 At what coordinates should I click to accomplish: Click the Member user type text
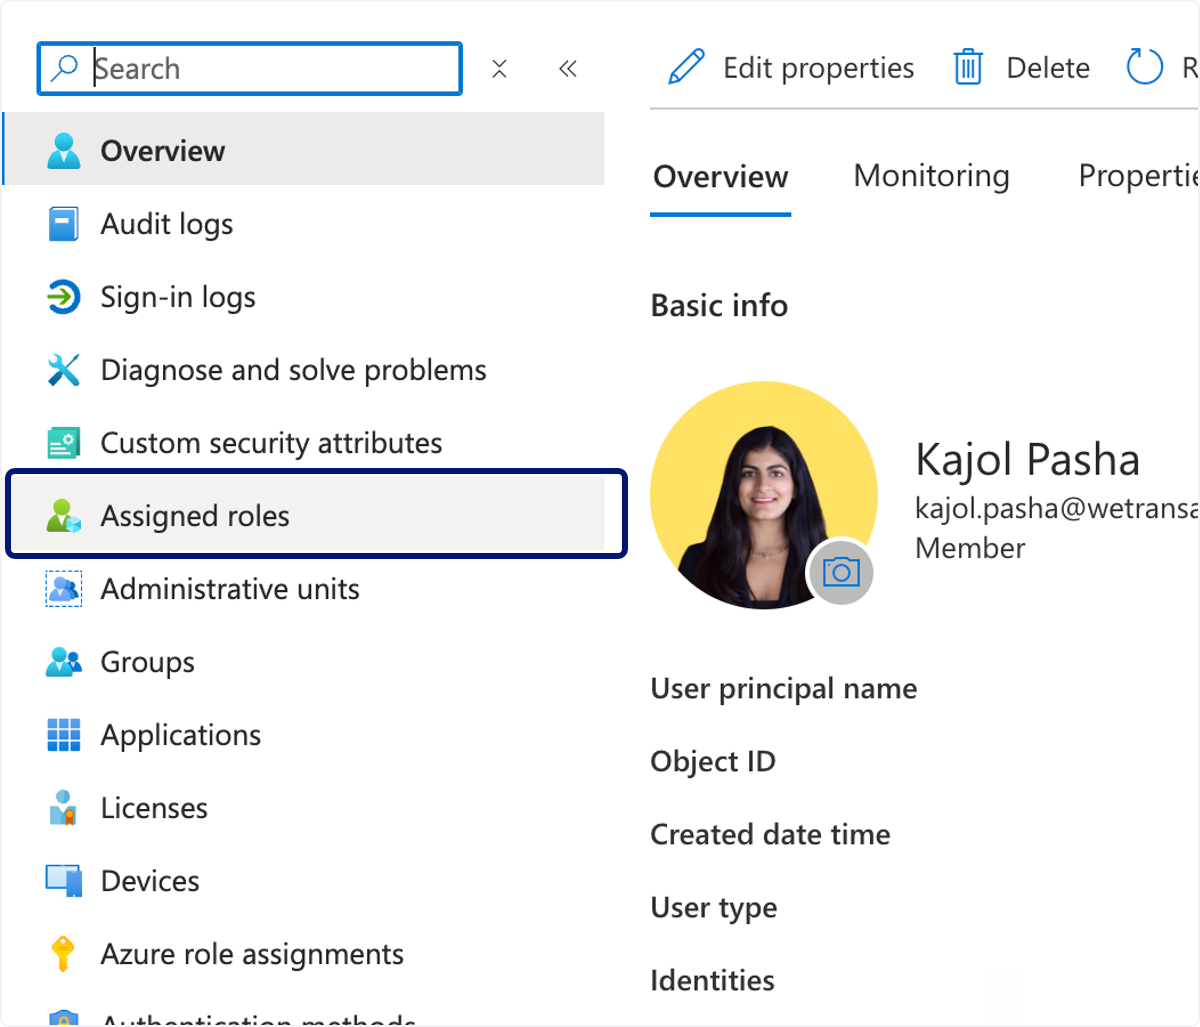970,548
